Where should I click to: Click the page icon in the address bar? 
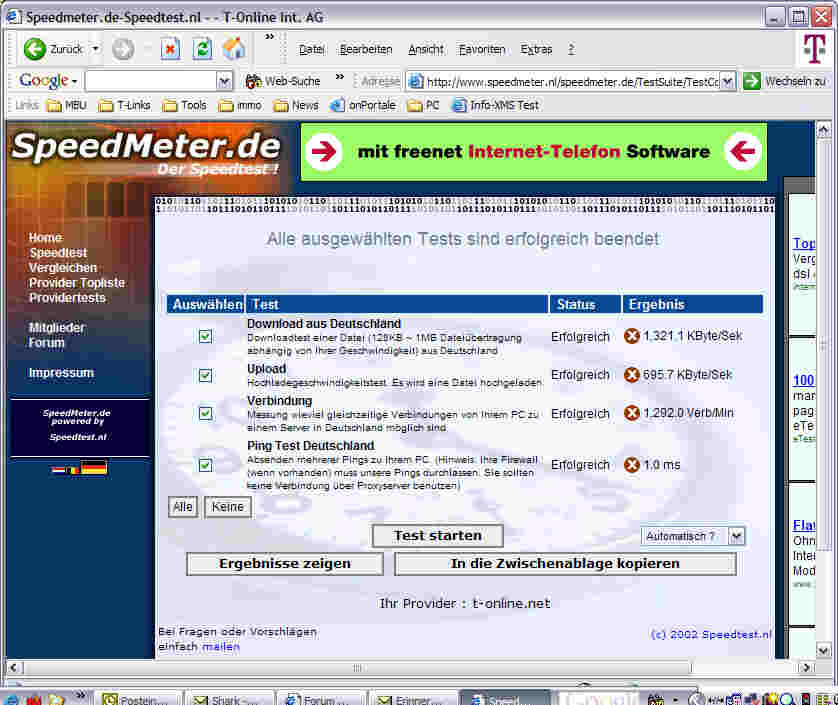tap(416, 81)
